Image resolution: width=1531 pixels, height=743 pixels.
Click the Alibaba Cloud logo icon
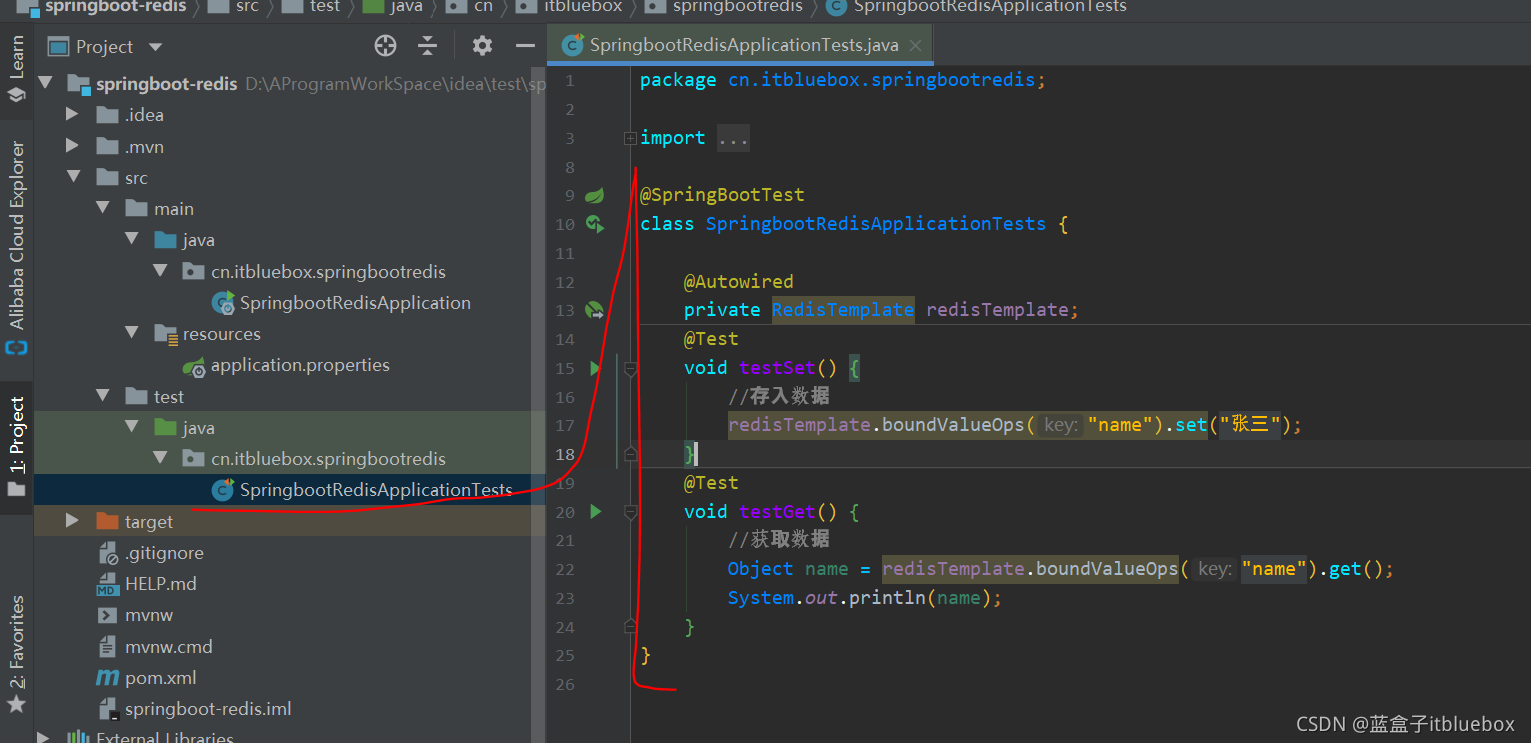[16, 348]
